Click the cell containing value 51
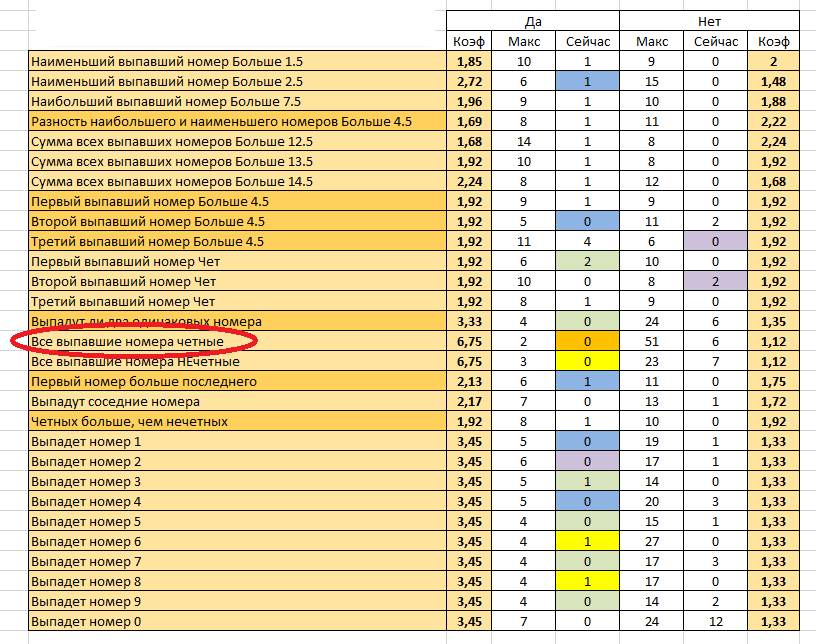Image resolution: width=816 pixels, height=644 pixels. pos(653,342)
